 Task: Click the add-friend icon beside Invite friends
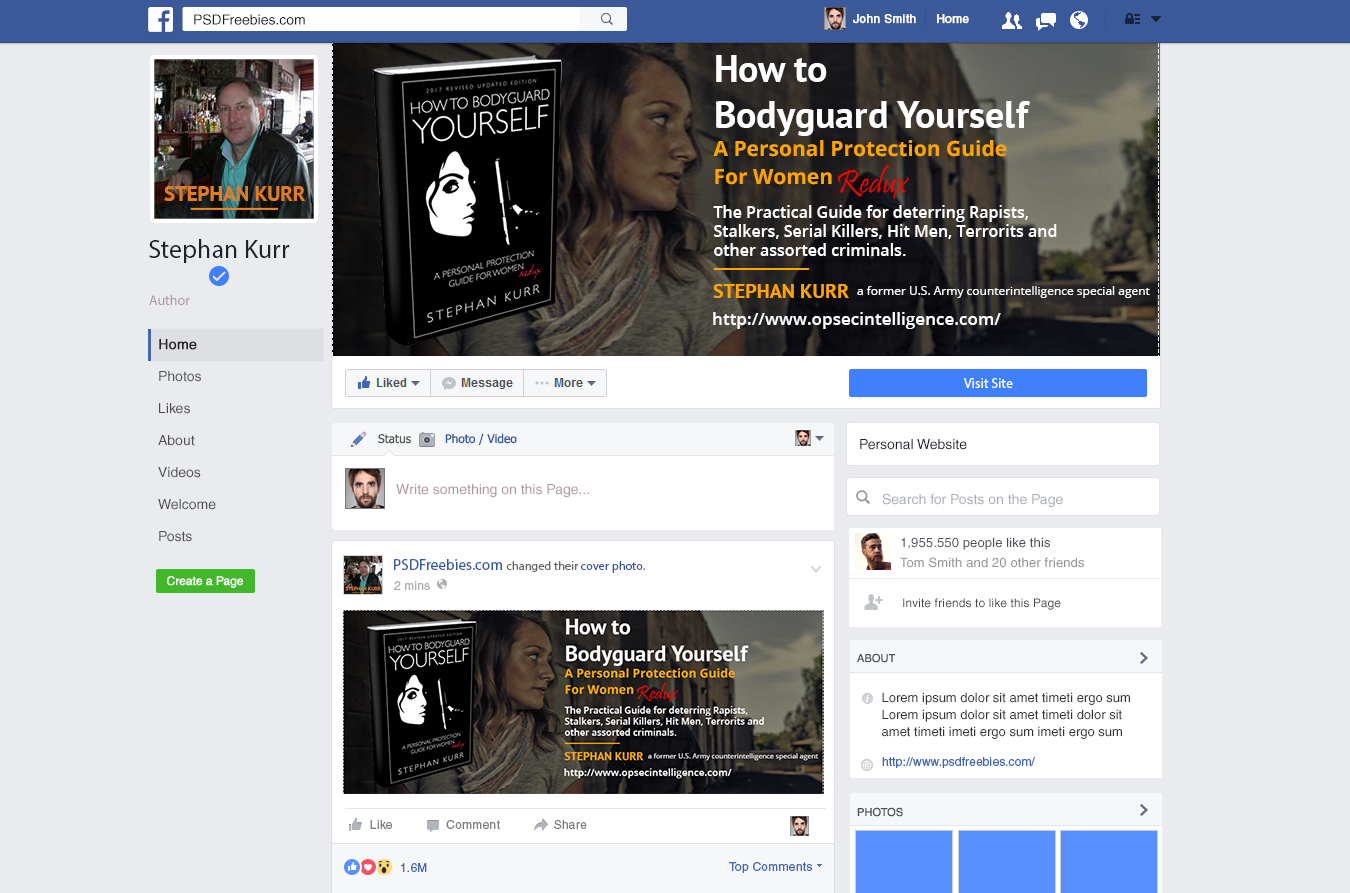click(x=874, y=602)
